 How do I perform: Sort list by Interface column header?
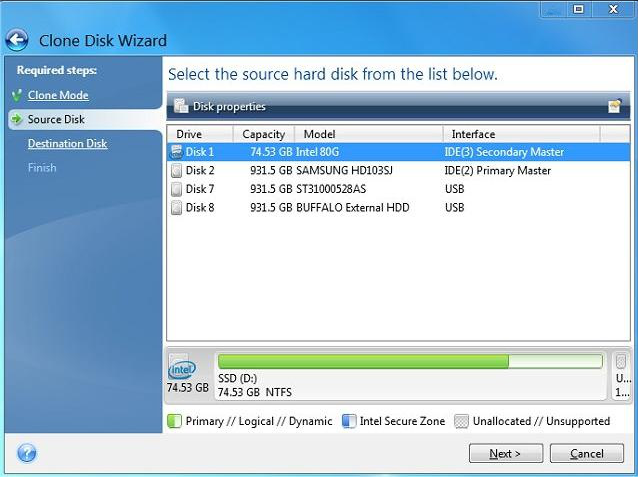(520, 134)
